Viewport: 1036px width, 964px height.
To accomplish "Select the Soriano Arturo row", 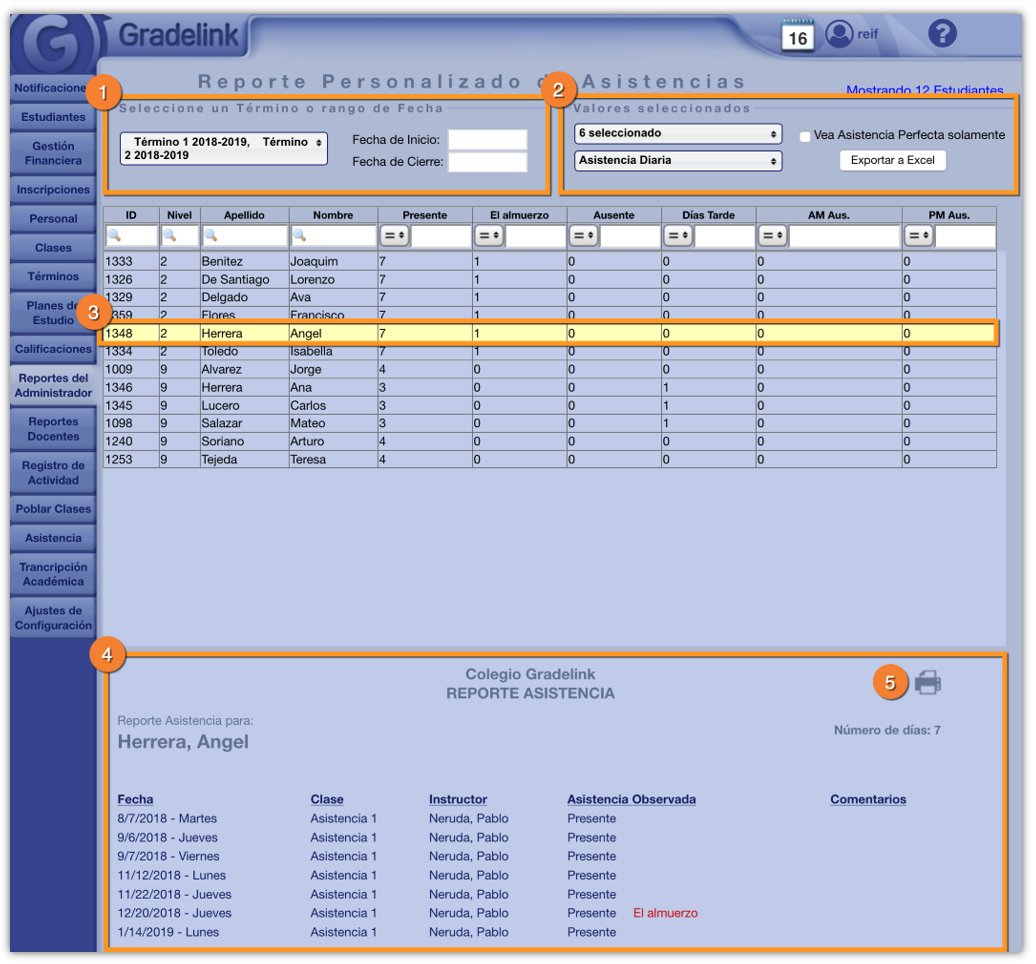I will click(550, 441).
